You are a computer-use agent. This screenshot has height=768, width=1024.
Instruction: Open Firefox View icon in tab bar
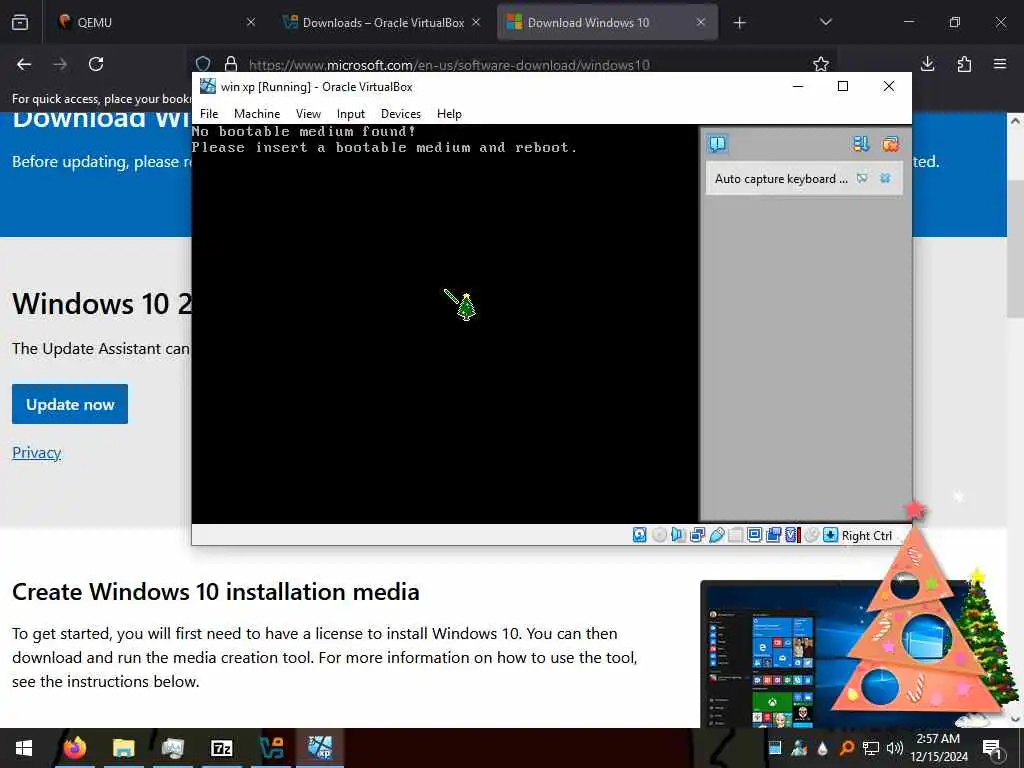[x=20, y=22]
